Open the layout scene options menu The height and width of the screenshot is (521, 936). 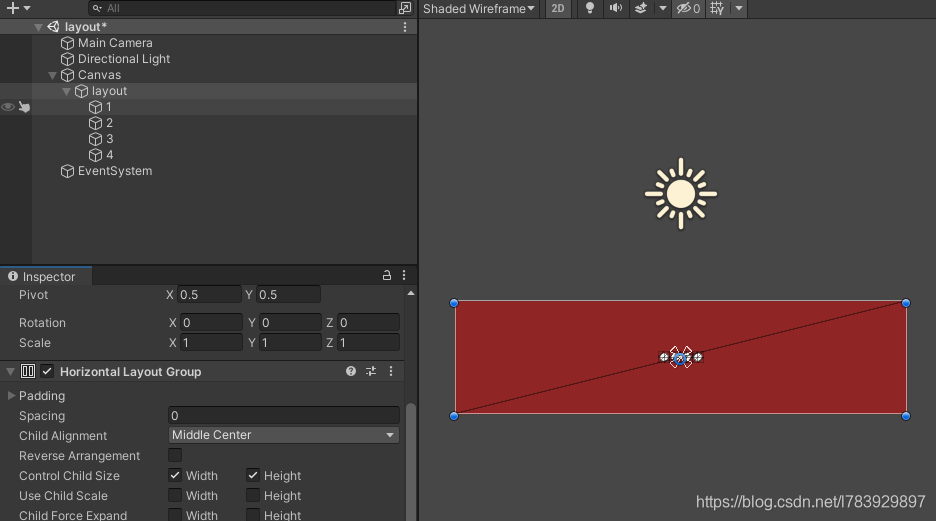coord(405,27)
